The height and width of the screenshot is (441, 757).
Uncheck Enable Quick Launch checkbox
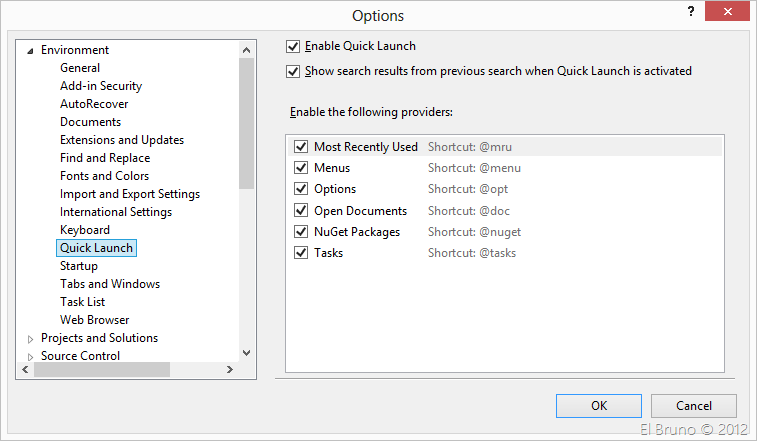(x=293, y=46)
